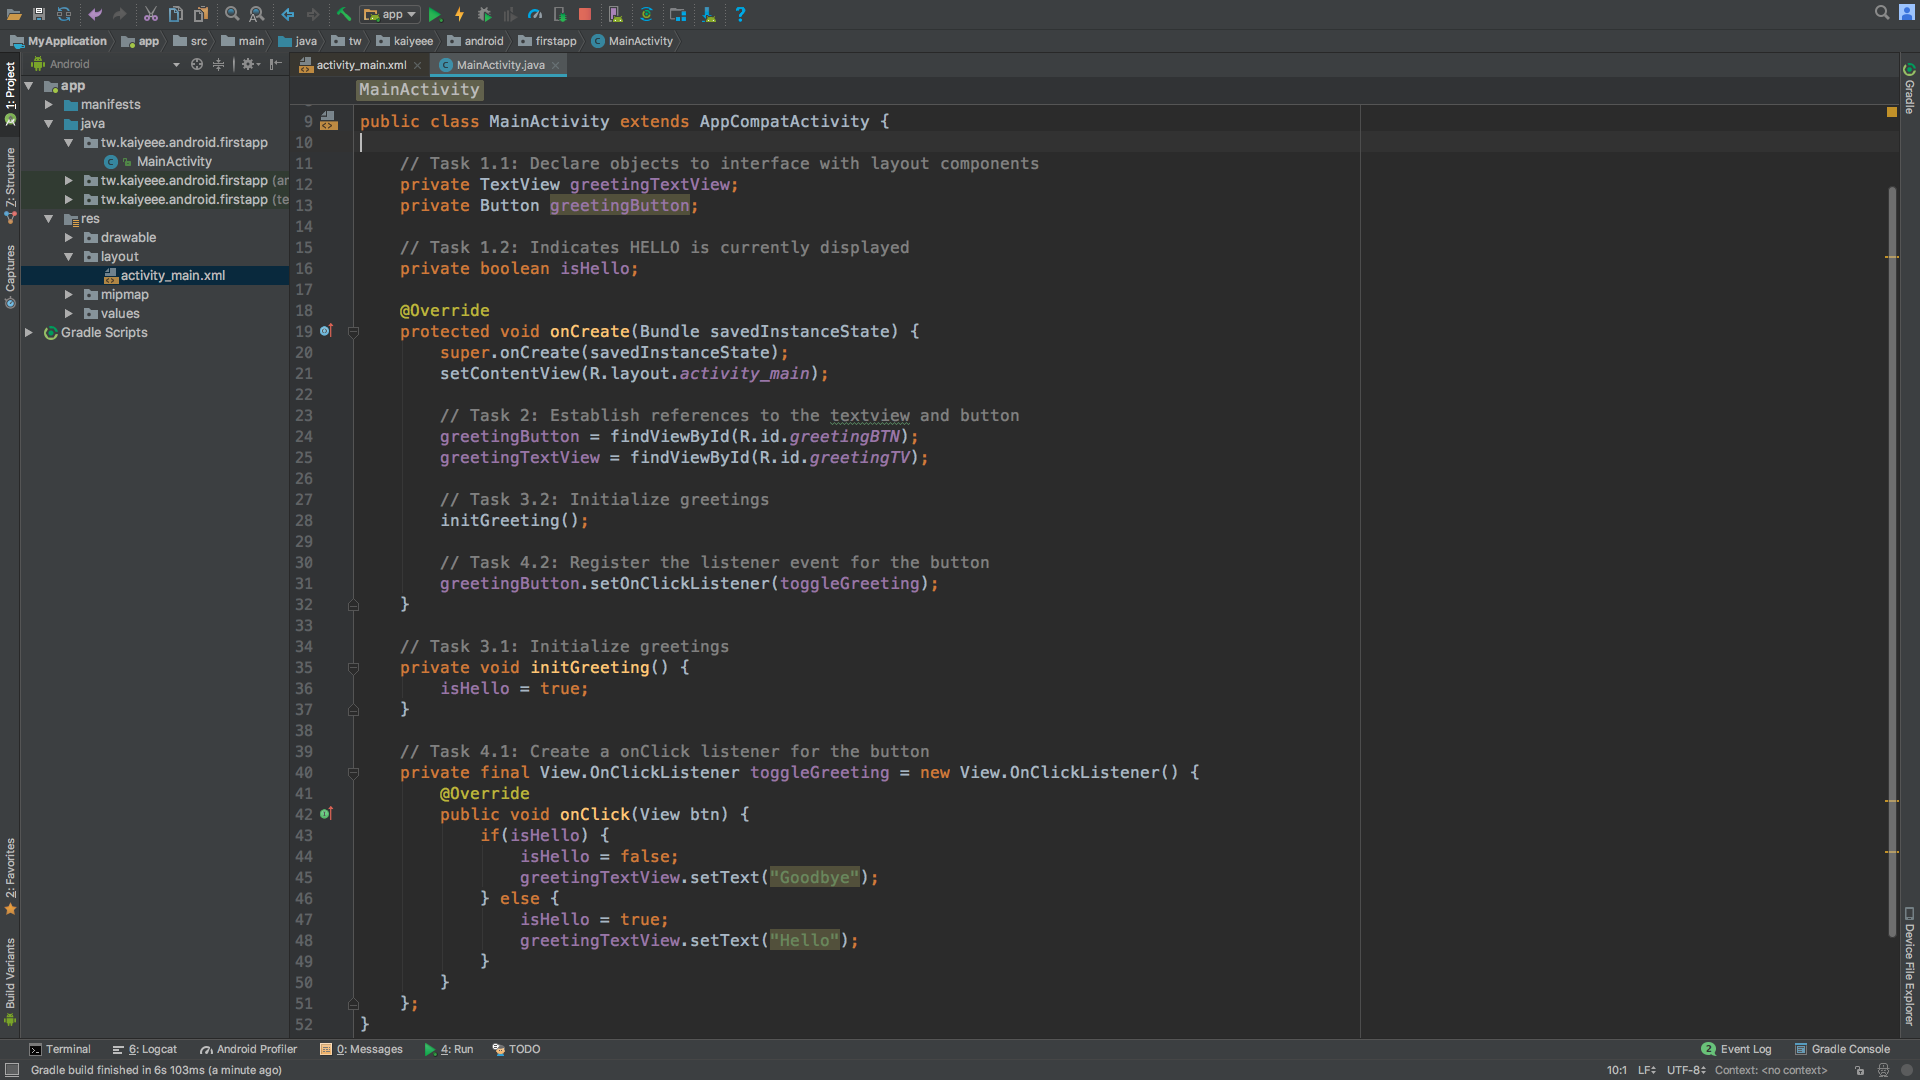Screen dimensions: 1920x1080
Task: Click the firstapp breadcrumb item
Action: pyautogui.click(x=547, y=41)
